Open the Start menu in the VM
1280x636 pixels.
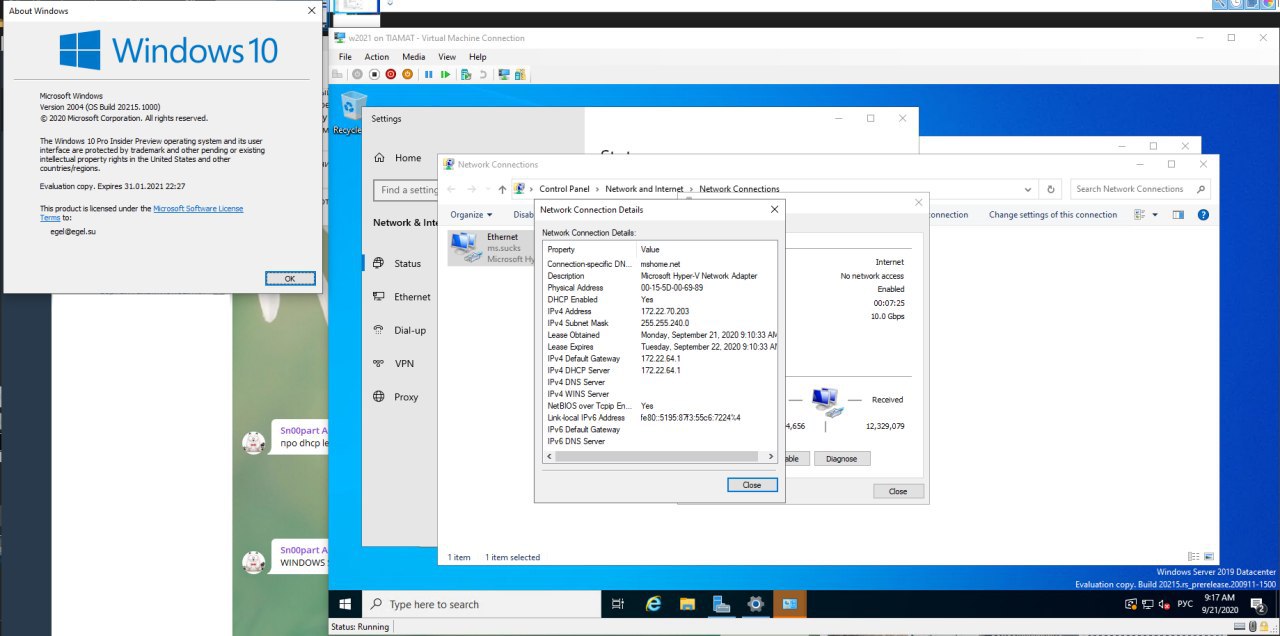pos(345,604)
